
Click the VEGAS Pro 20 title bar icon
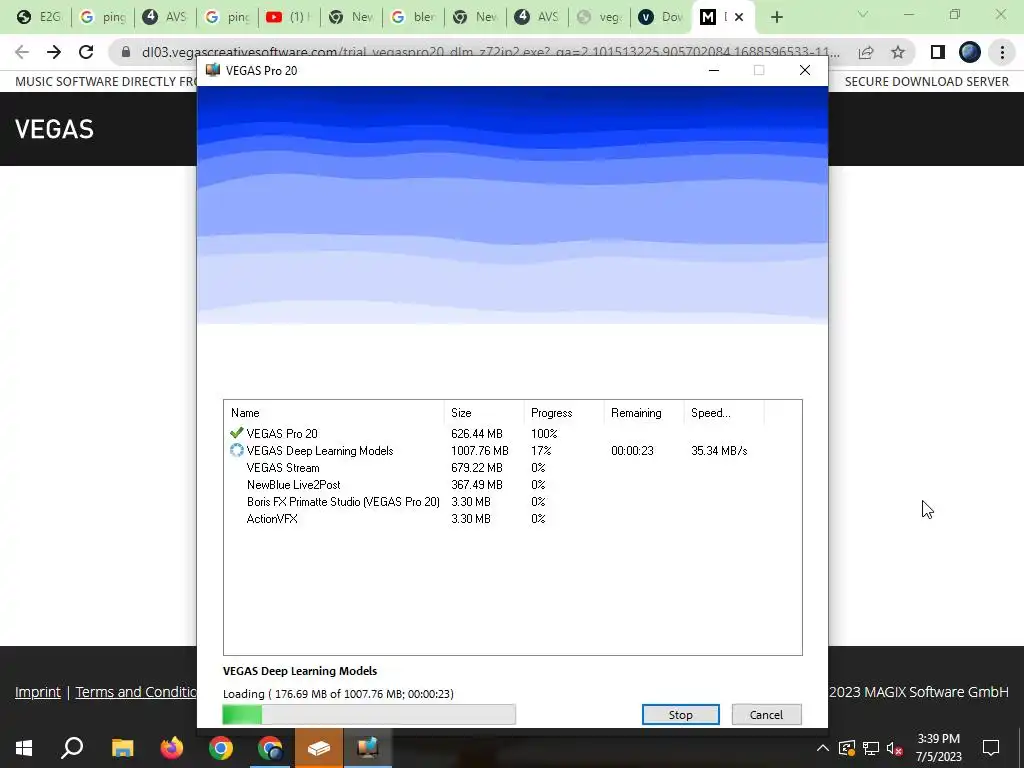(212, 70)
